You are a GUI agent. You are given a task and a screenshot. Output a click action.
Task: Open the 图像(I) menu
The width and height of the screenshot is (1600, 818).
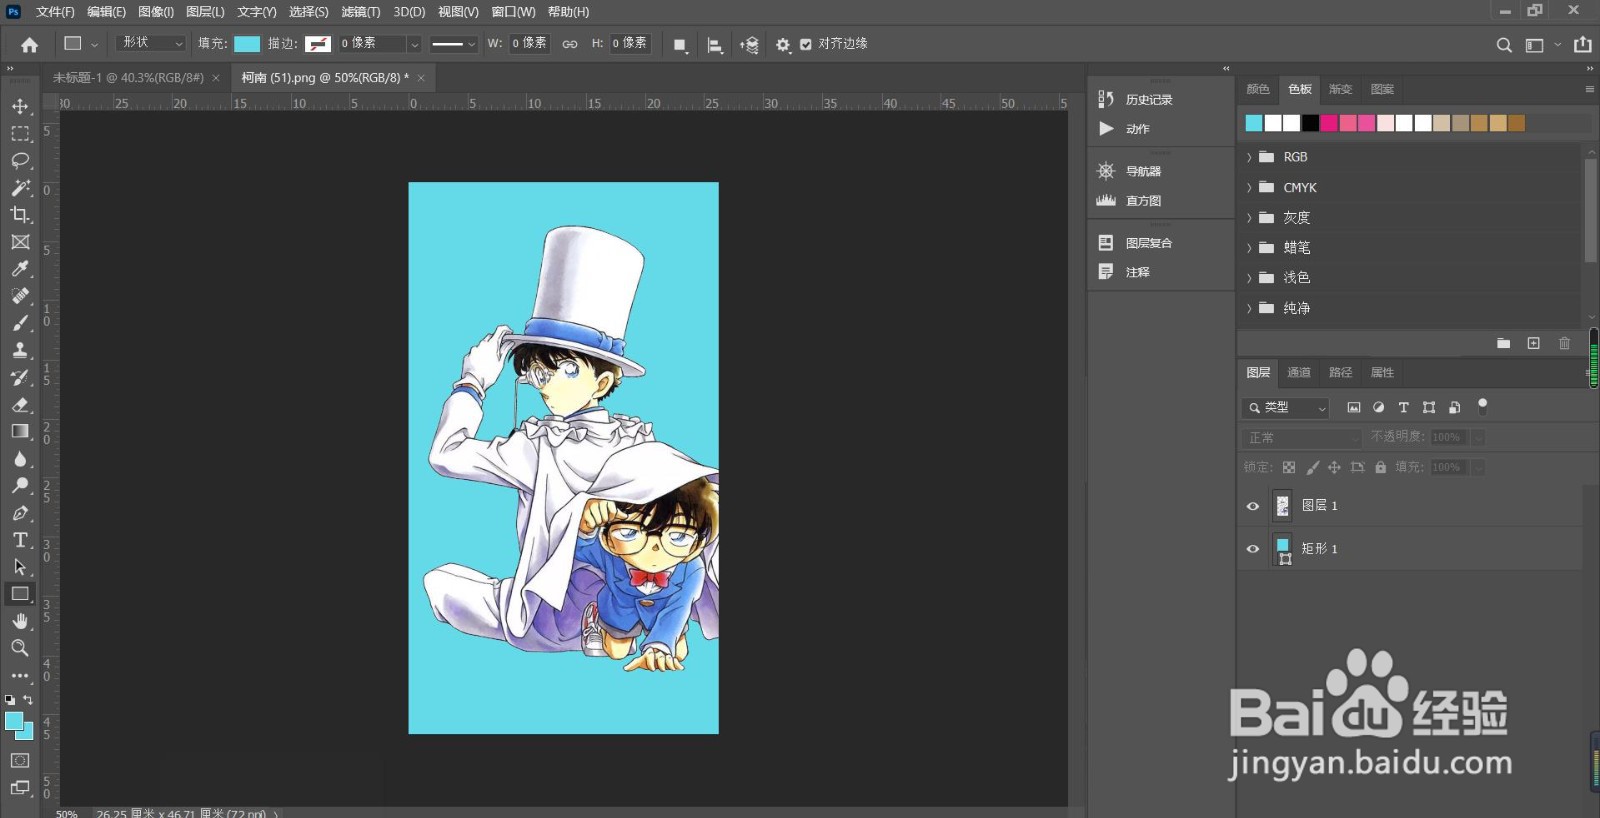(x=156, y=12)
